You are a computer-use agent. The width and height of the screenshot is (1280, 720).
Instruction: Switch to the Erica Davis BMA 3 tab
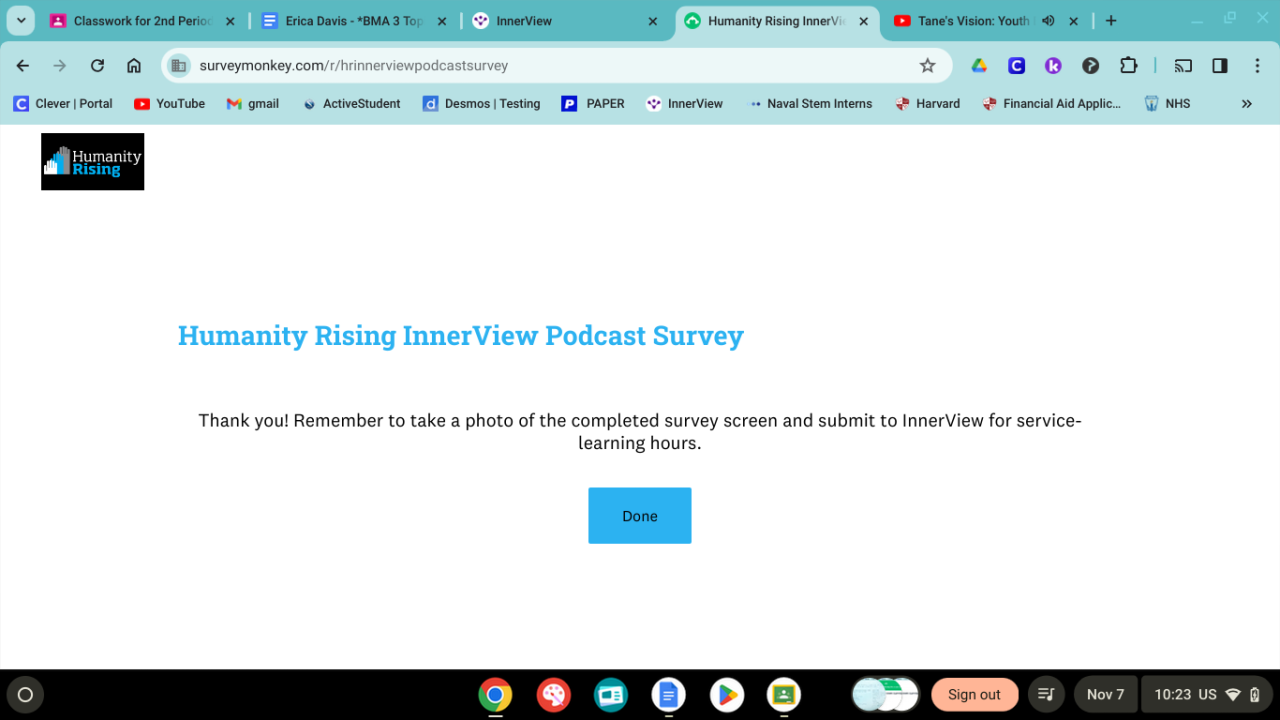tap(354, 21)
